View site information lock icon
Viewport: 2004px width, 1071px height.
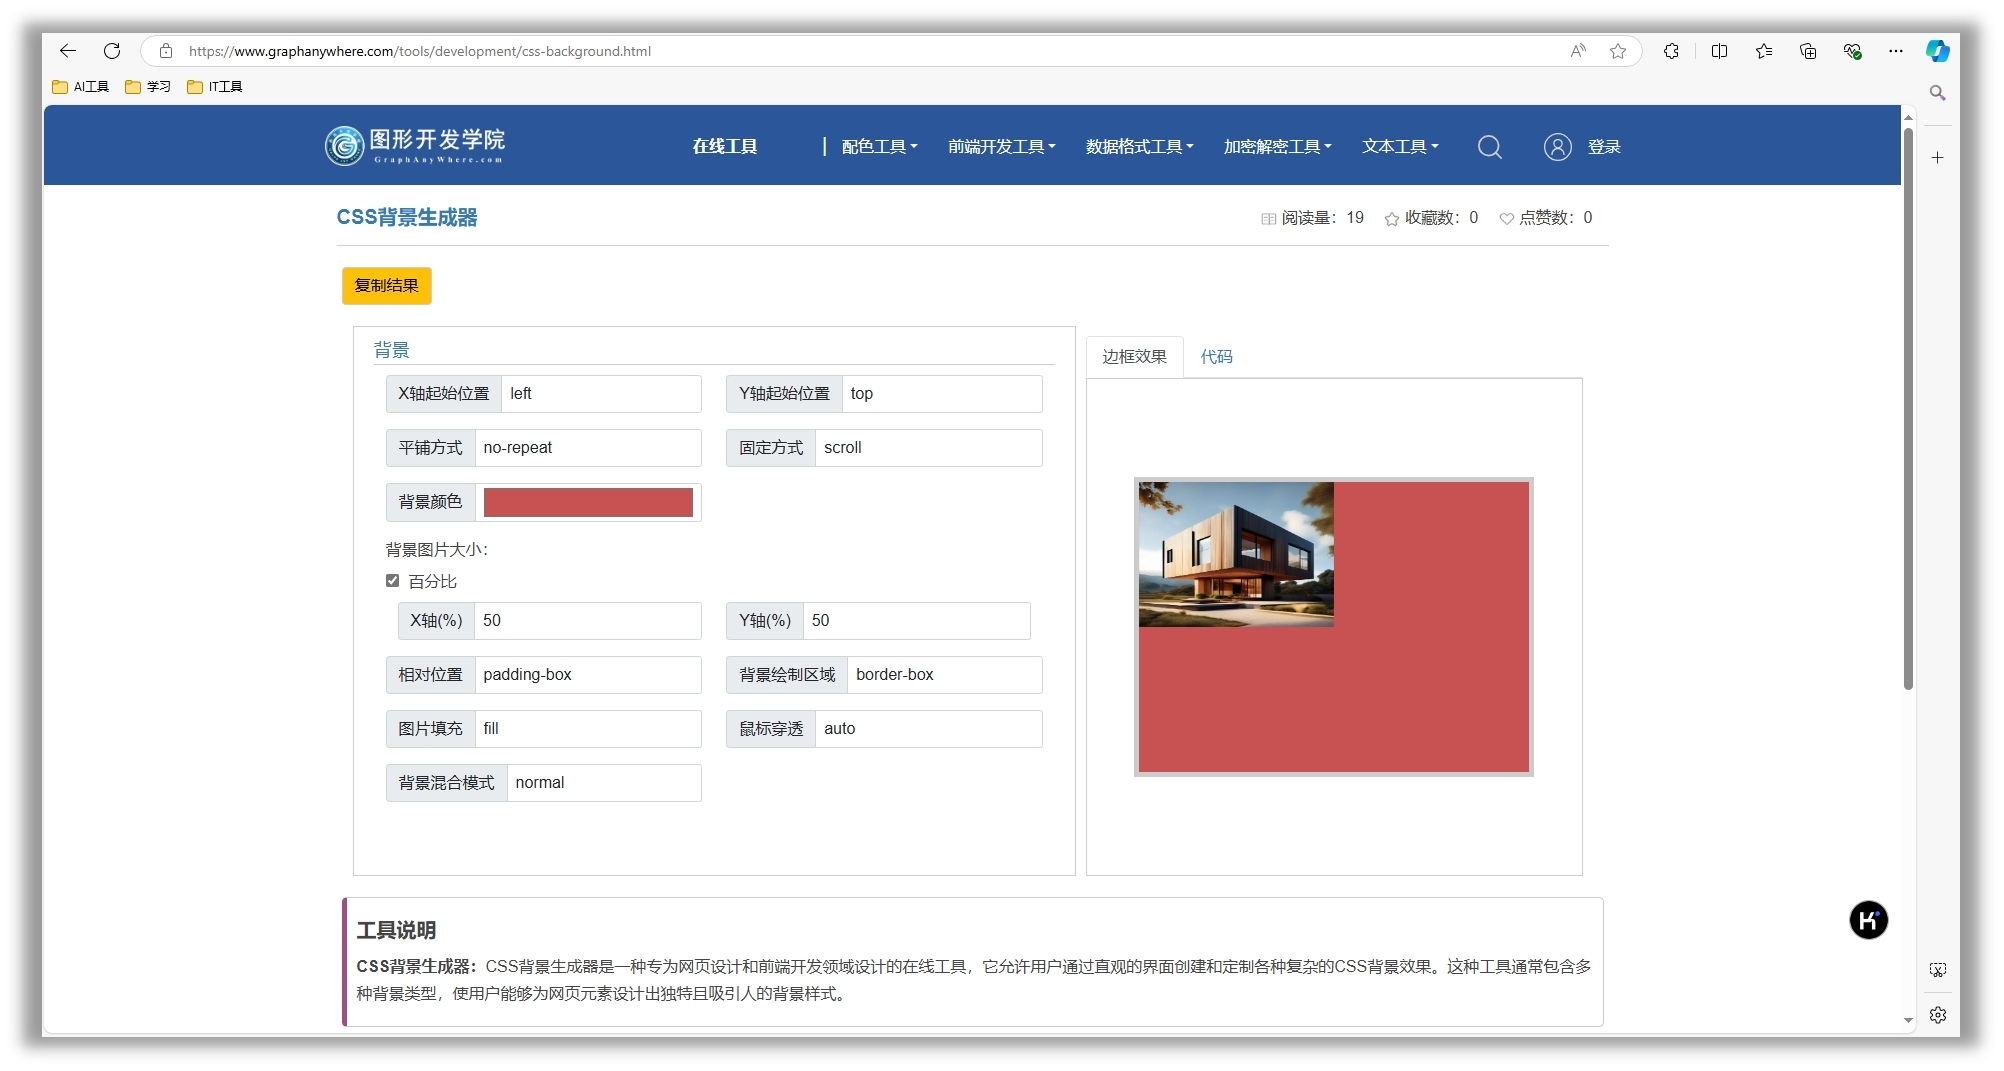tap(166, 51)
